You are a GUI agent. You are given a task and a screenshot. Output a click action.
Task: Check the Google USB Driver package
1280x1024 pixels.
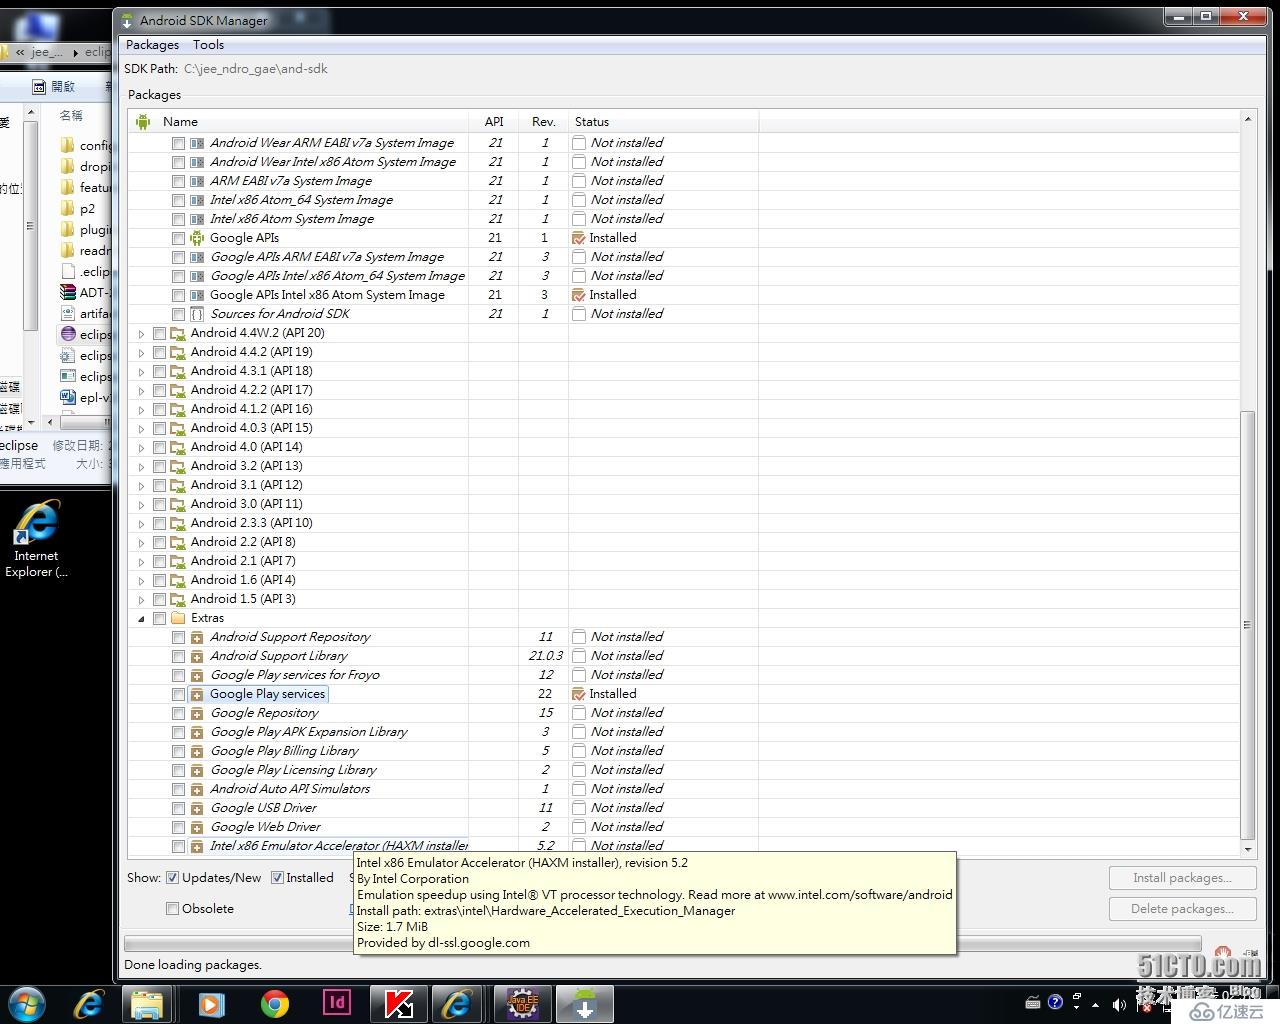point(178,808)
